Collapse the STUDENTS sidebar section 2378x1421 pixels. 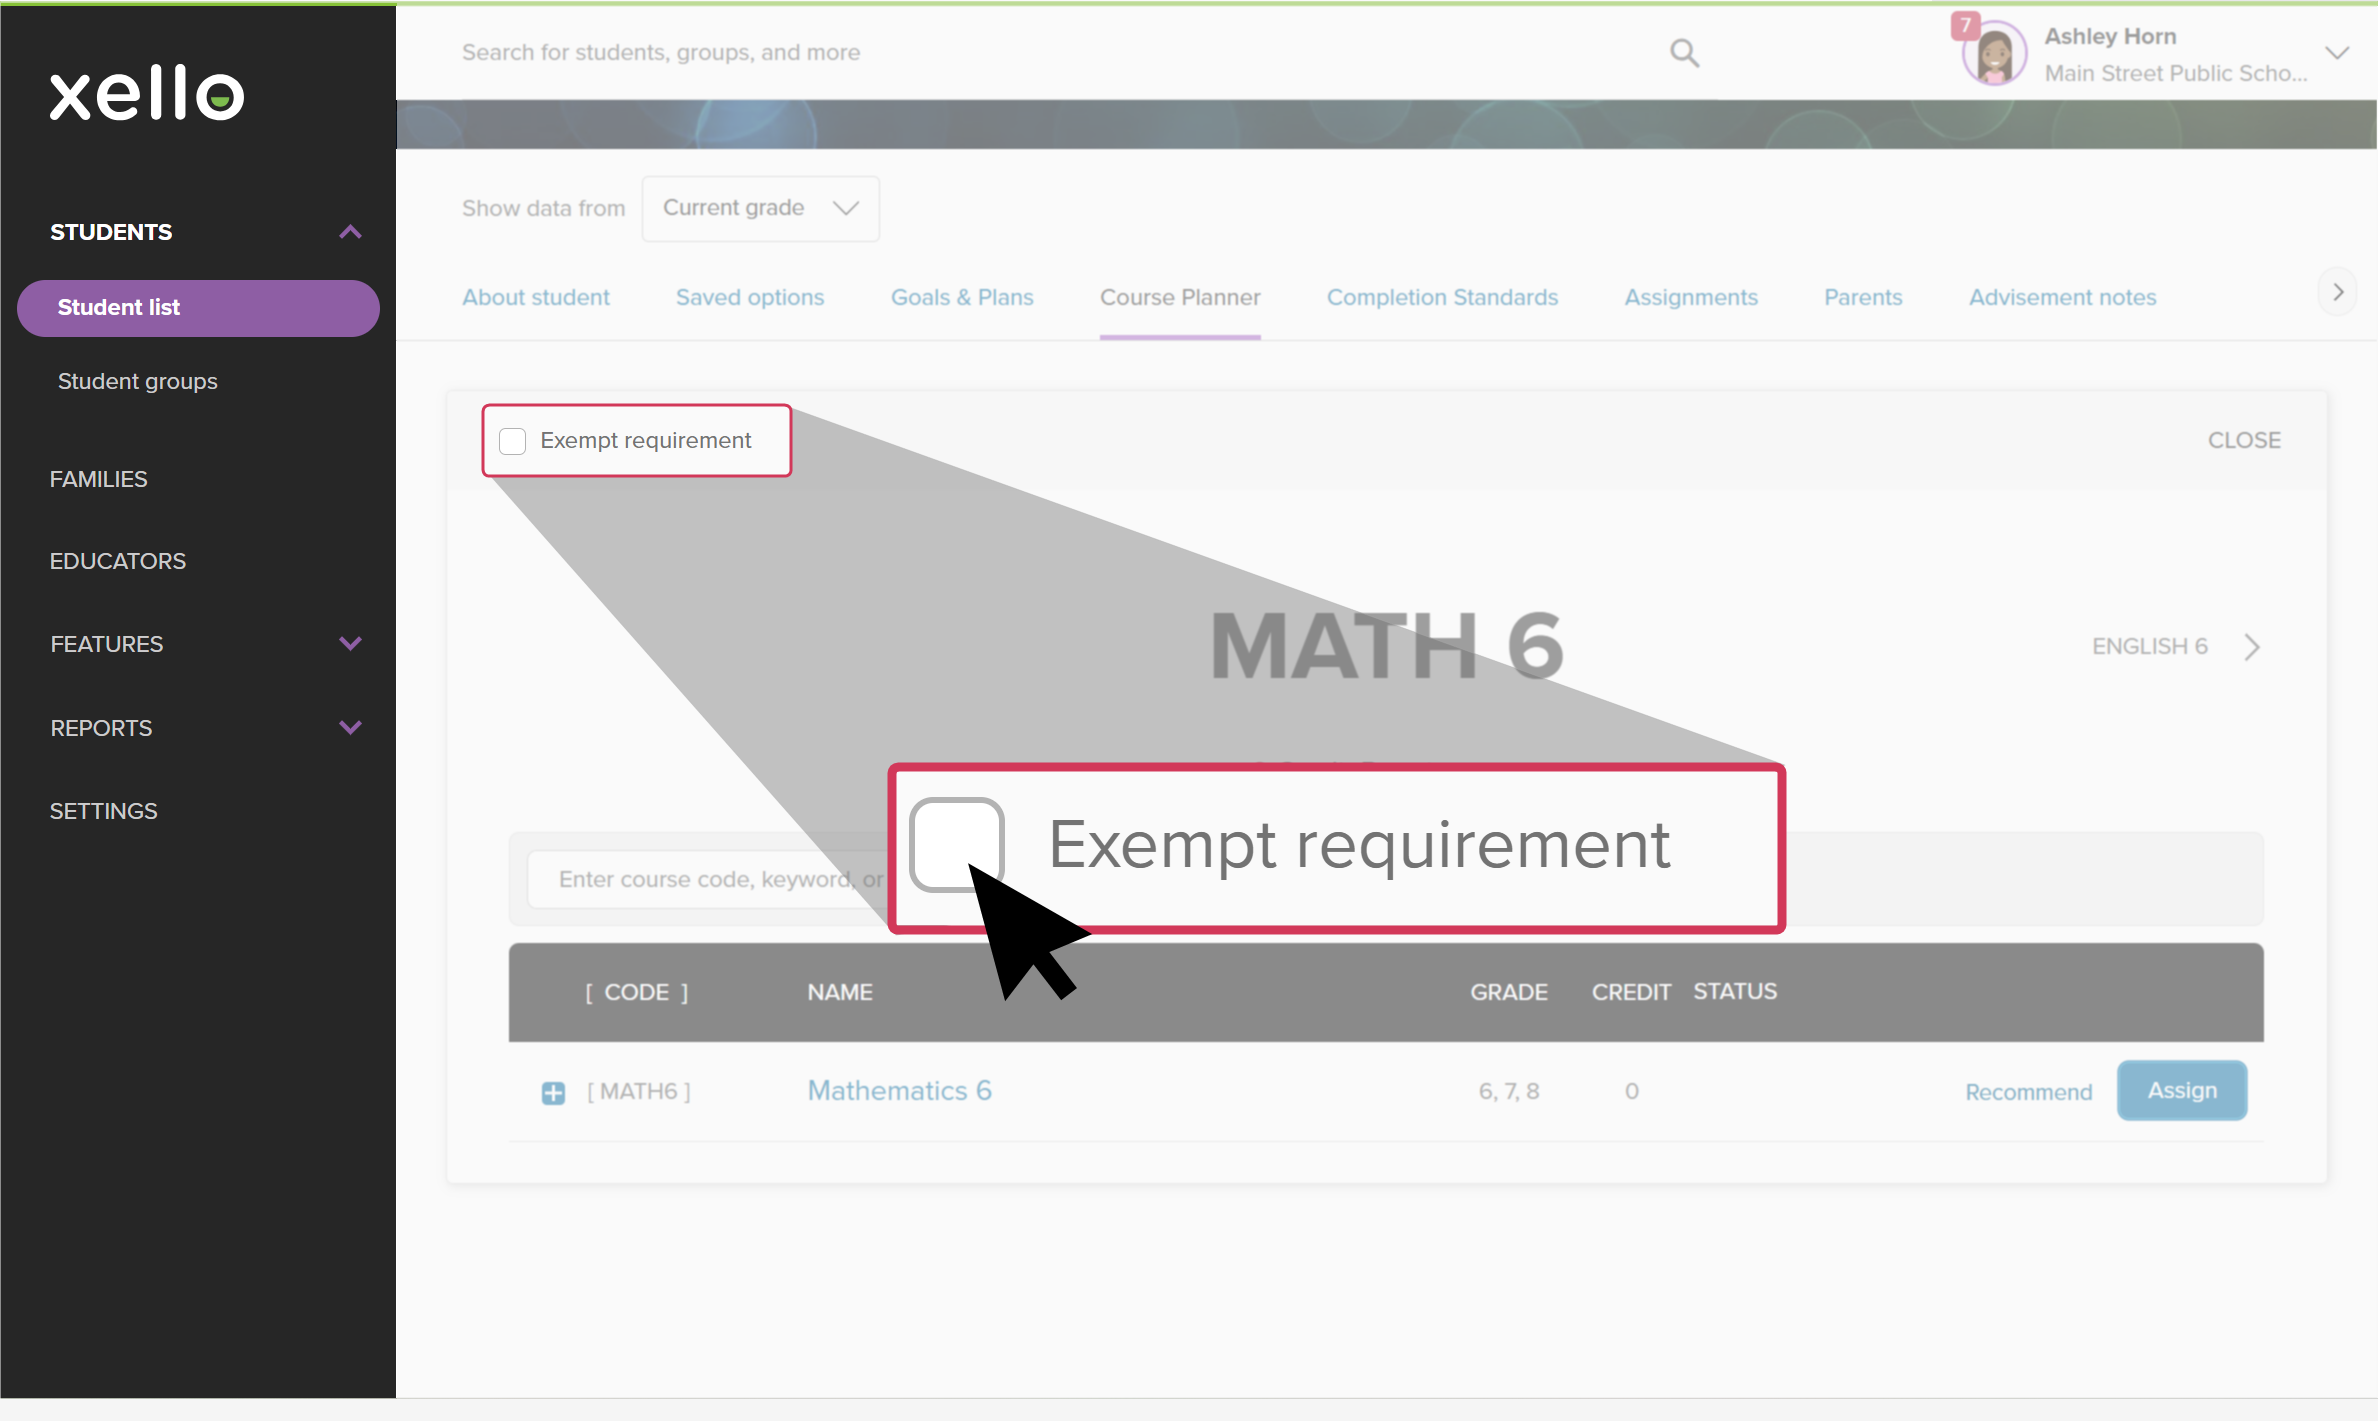click(350, 232)
